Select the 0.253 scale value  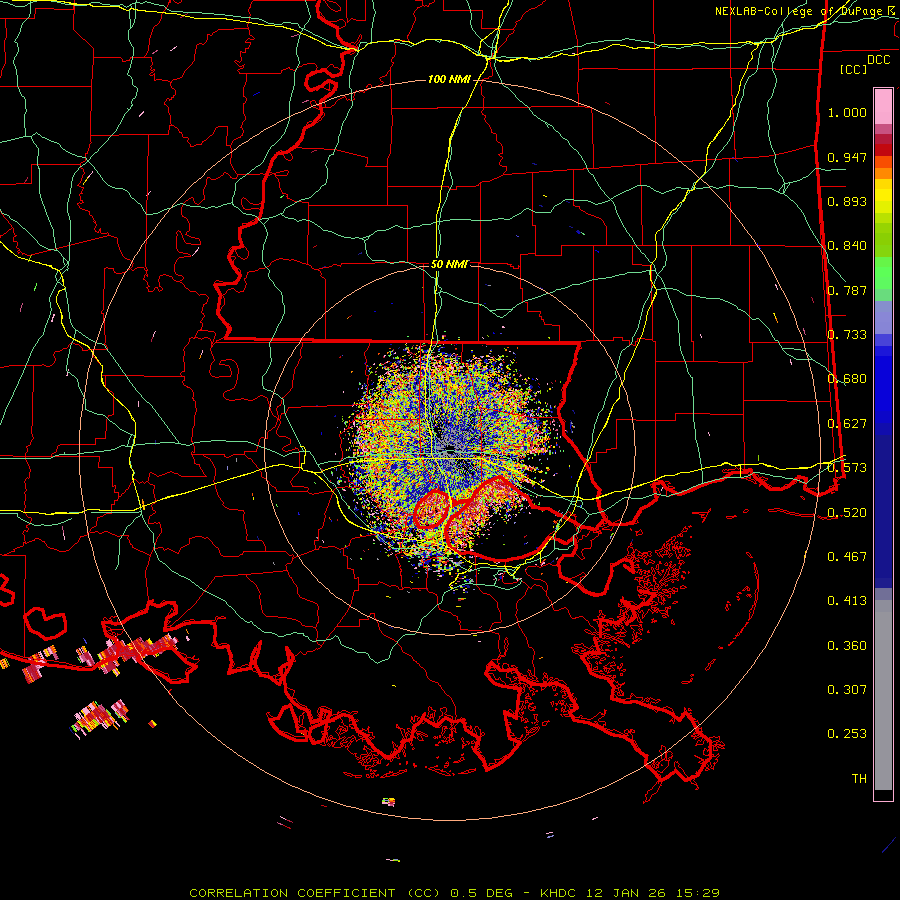847,734
